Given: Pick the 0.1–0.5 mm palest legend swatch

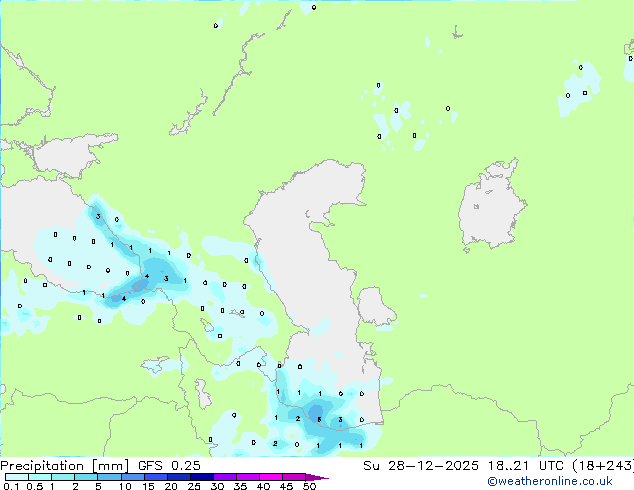Looking at the screenshot, I should [x=17, y=477].
